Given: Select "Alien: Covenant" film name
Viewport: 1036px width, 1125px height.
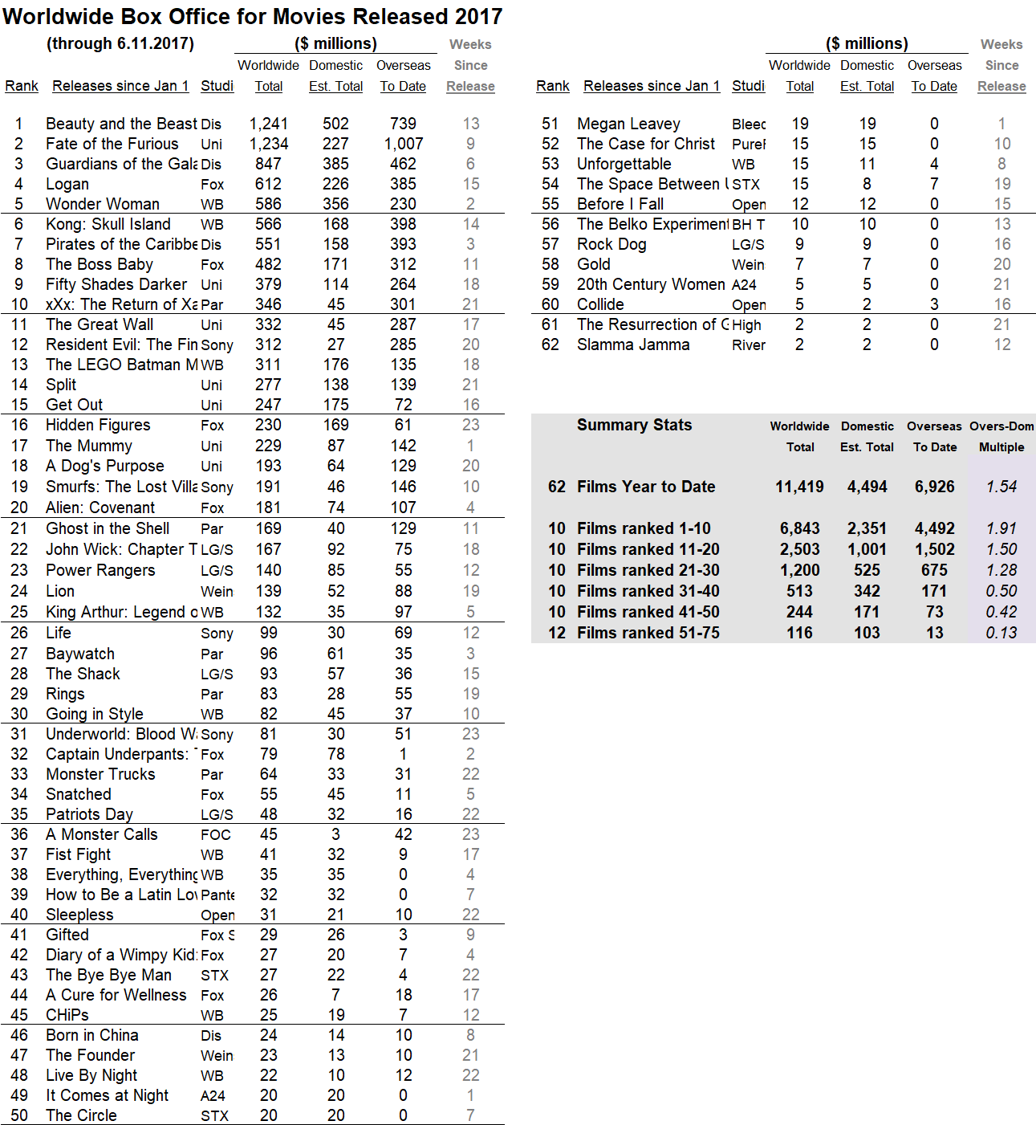Looking at the screenshot, I should [100, 507].
